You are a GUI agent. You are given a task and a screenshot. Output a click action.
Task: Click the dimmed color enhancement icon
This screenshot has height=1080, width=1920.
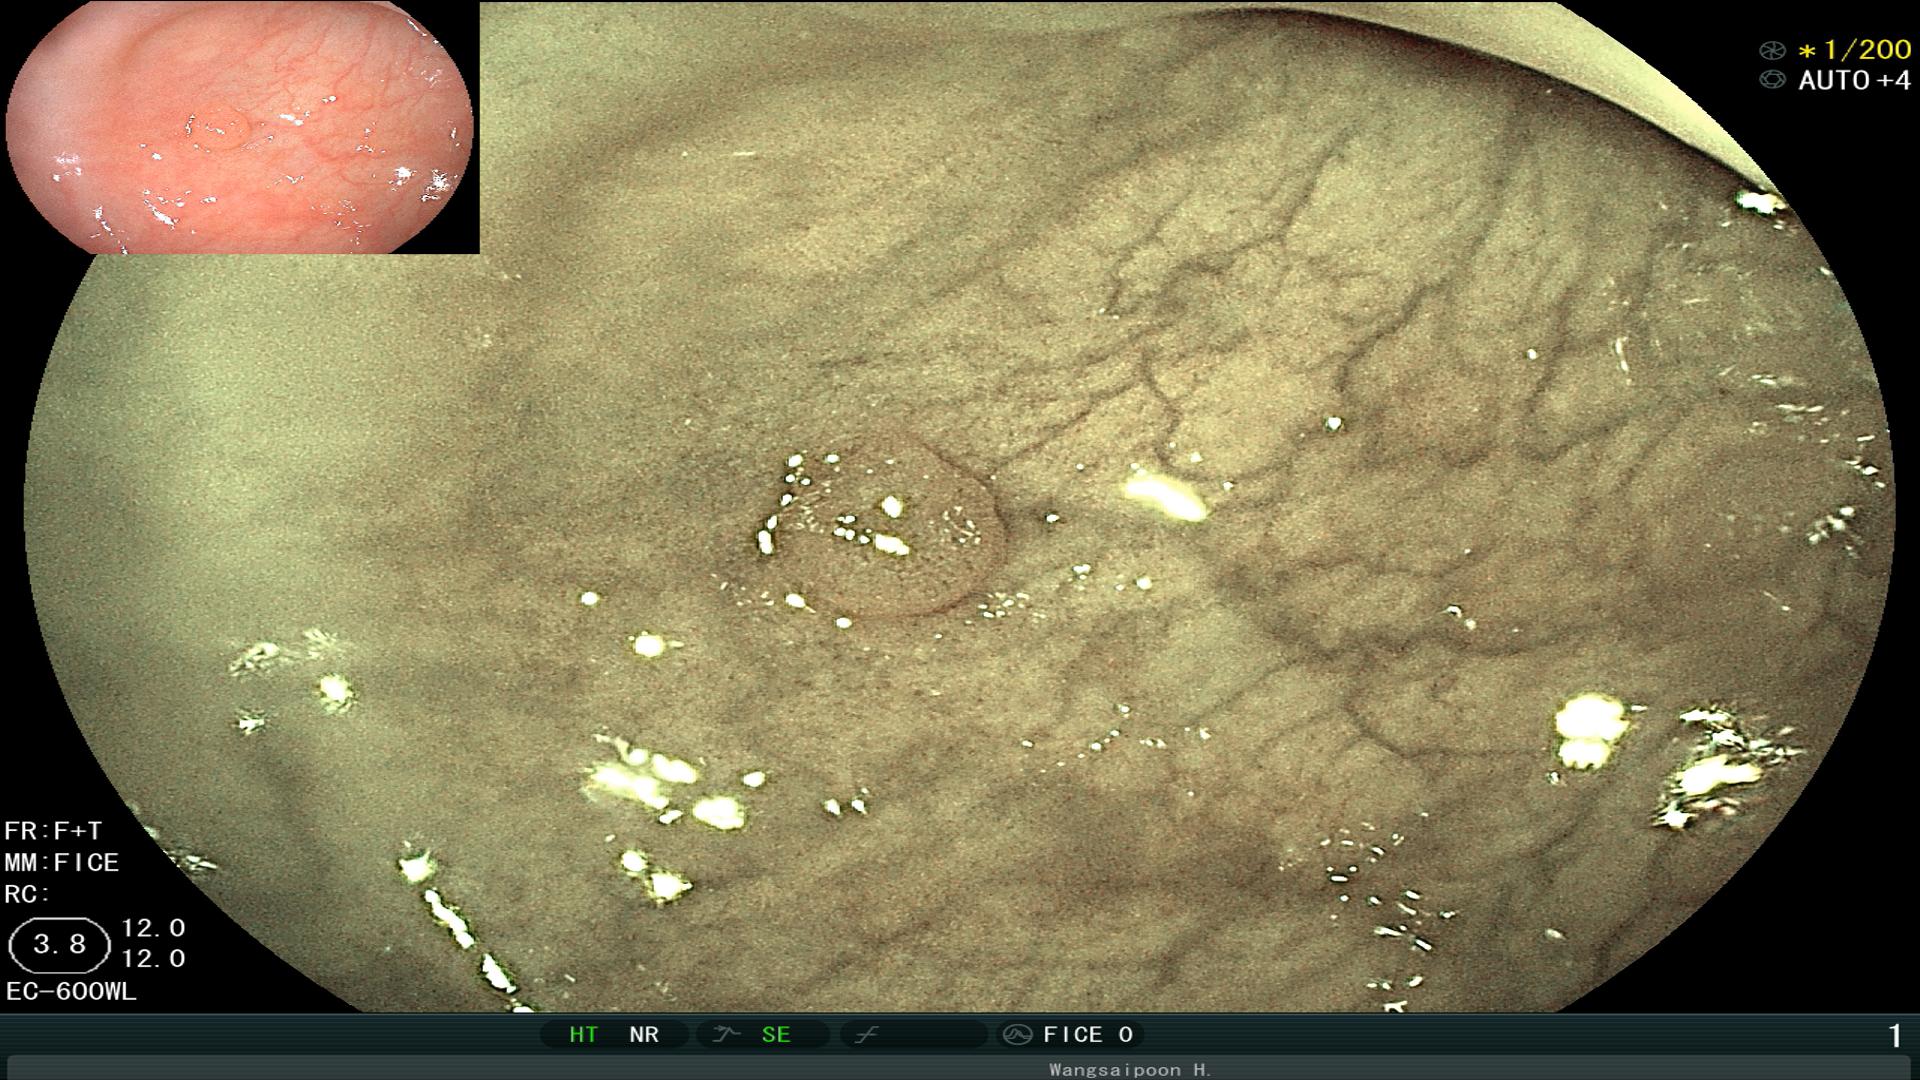pos(866,1035)
